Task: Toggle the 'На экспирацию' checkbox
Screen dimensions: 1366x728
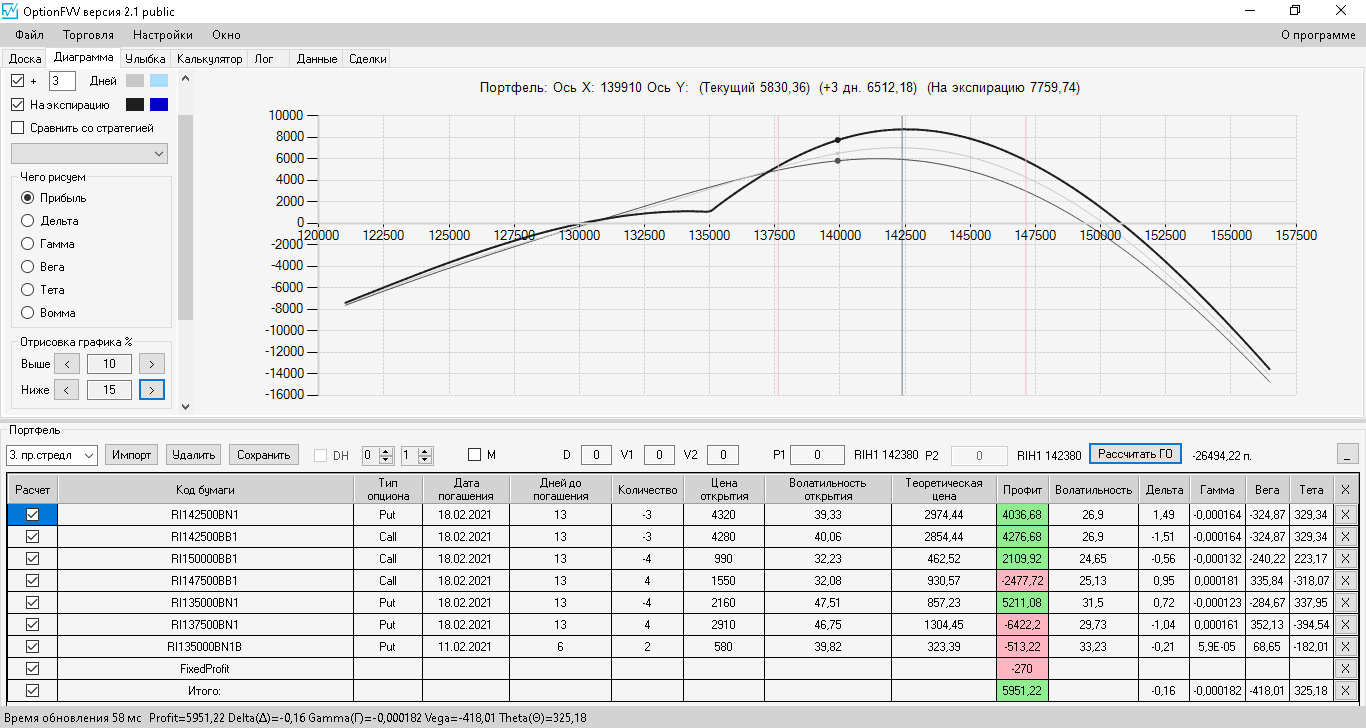Action: coord(17,104)
